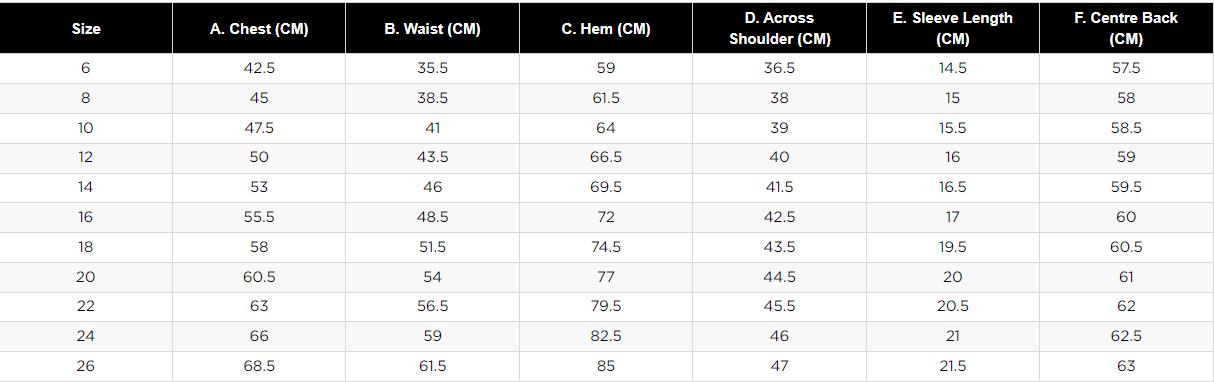Click F. Centre Back (CM) header
This screenshot has height=382, width=1214.
(x=1126, y=29)
